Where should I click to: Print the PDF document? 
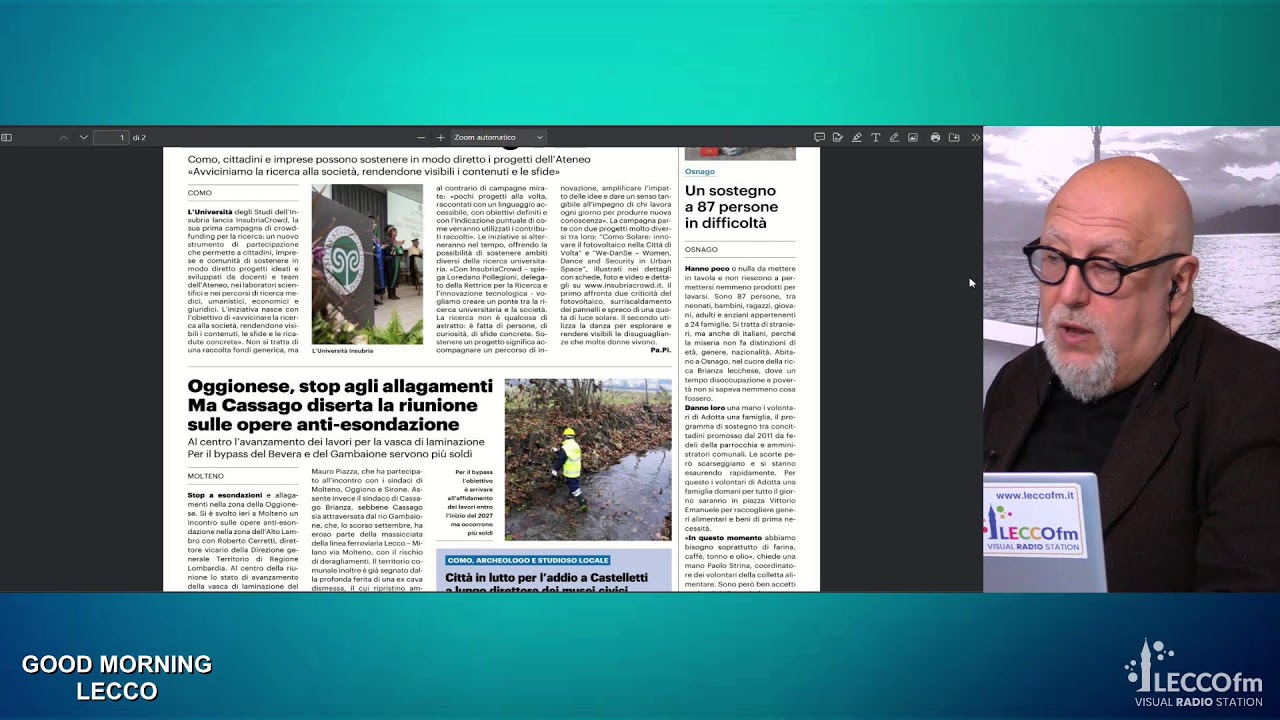(935, 137)
